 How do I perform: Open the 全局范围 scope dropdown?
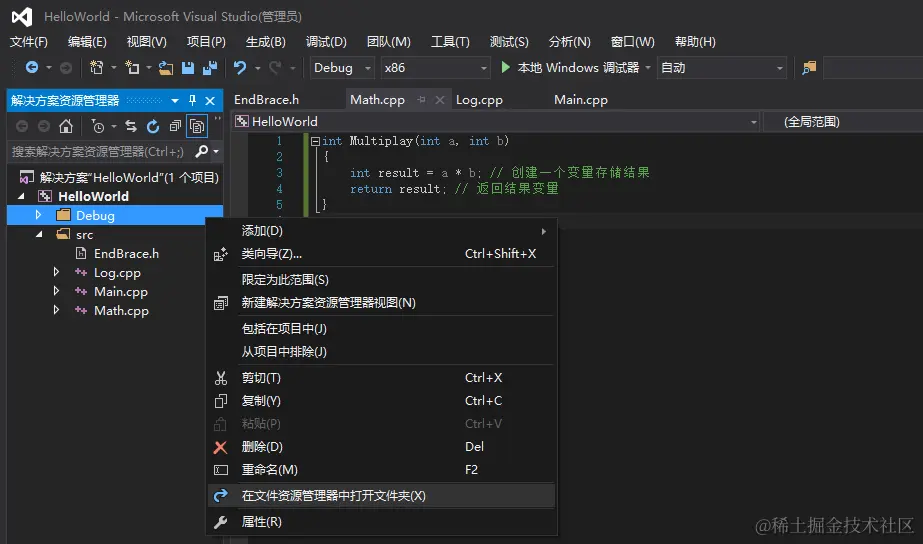pos(843,122)
